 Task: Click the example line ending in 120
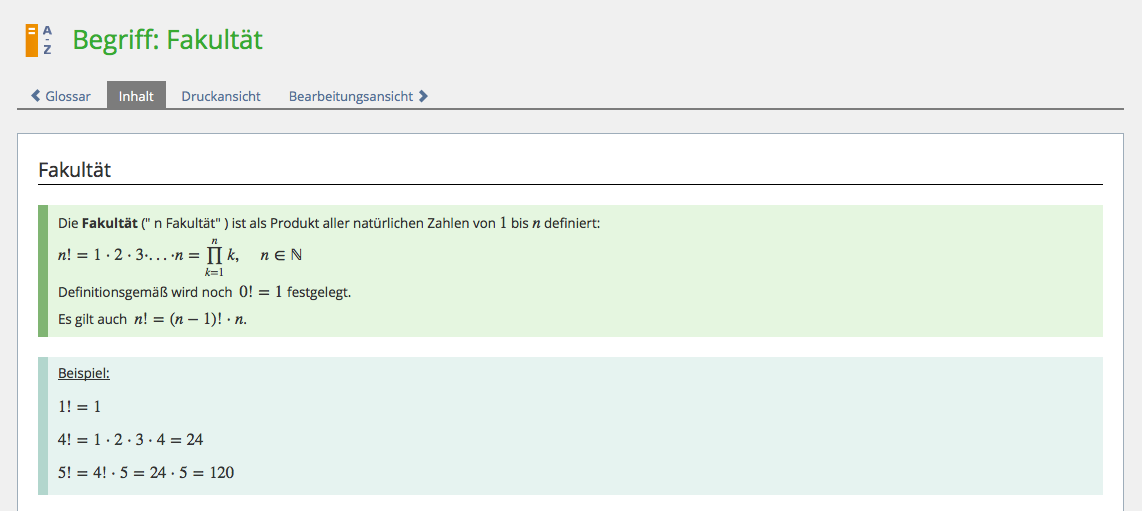146,472
